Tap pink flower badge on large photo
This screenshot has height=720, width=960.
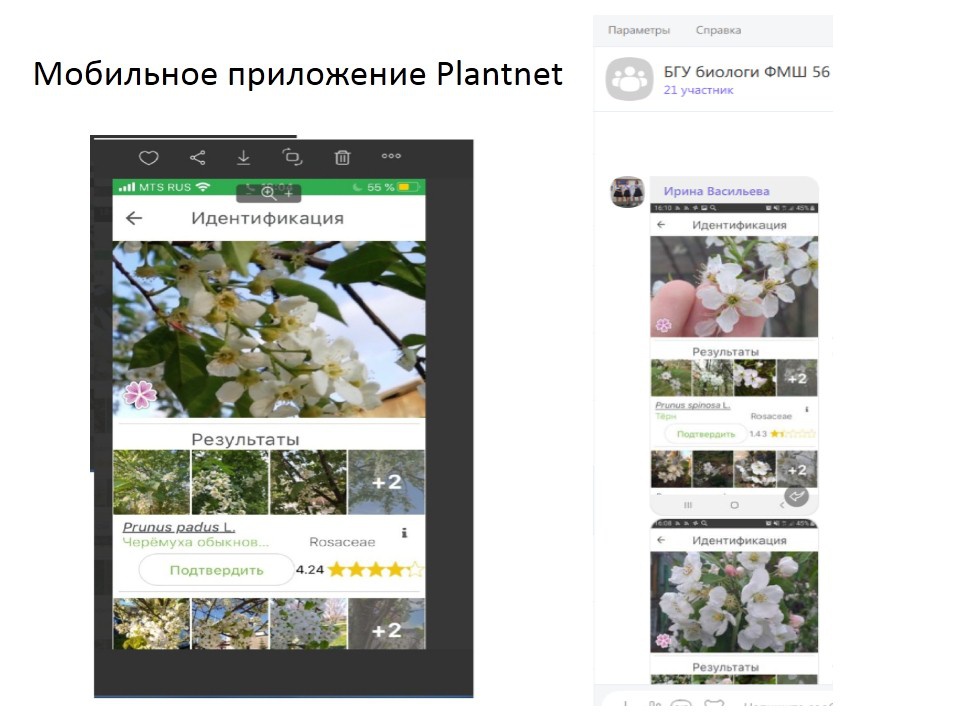point(139,395)
